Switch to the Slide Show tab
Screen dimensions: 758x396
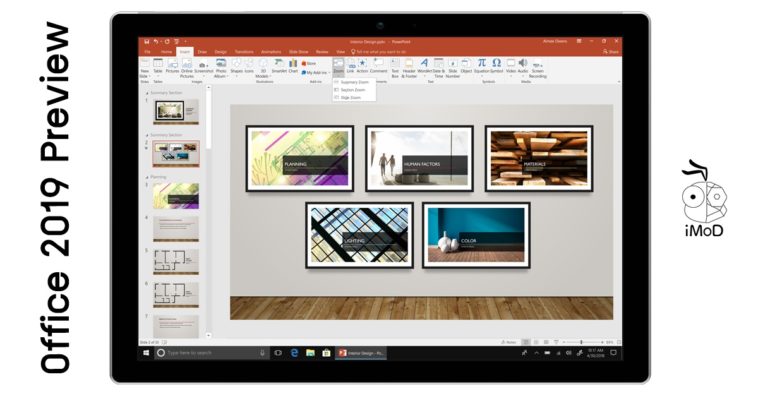tap(299, 52)
